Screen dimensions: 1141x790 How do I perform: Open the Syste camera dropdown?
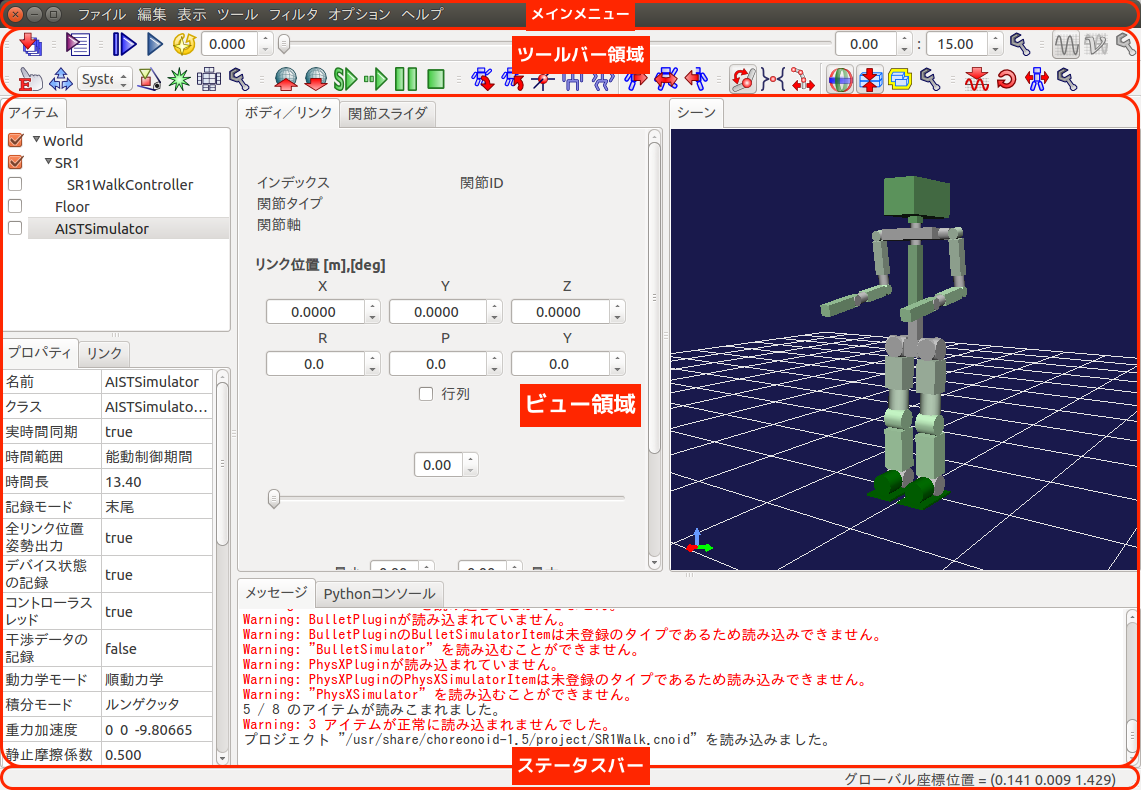[104, 79]
